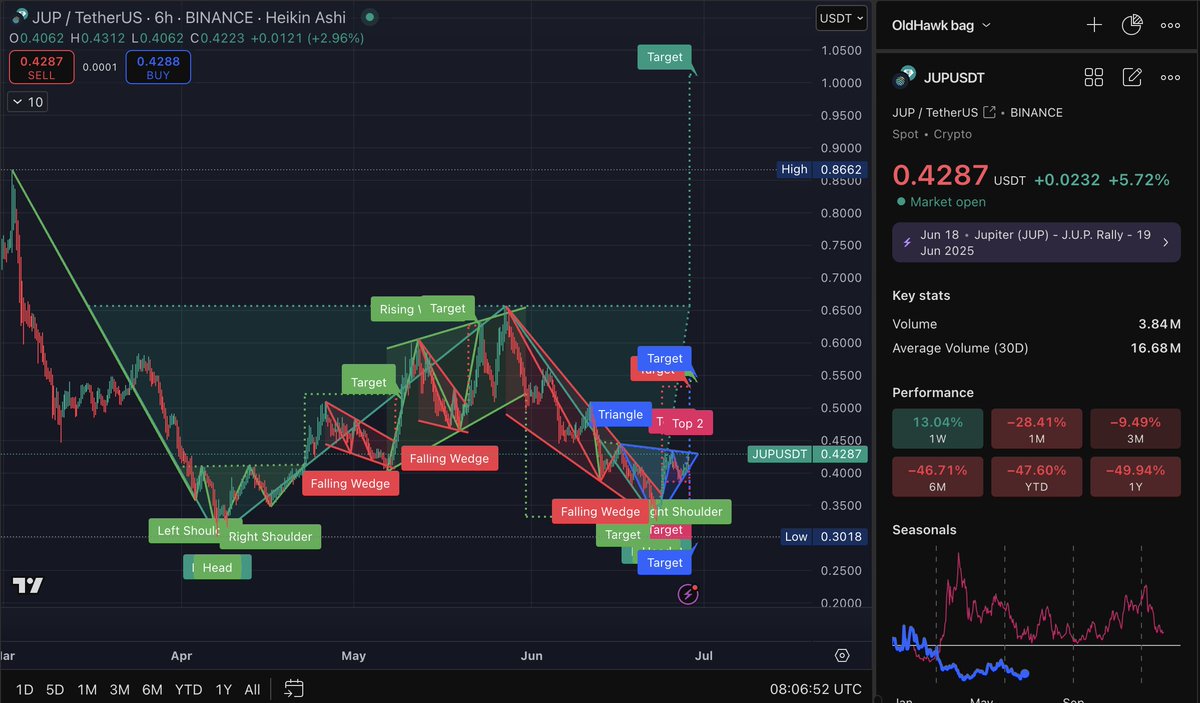Click the 1Y performance tile −49.94%
1200x703 pixels.
click(x=1135, y=477)
